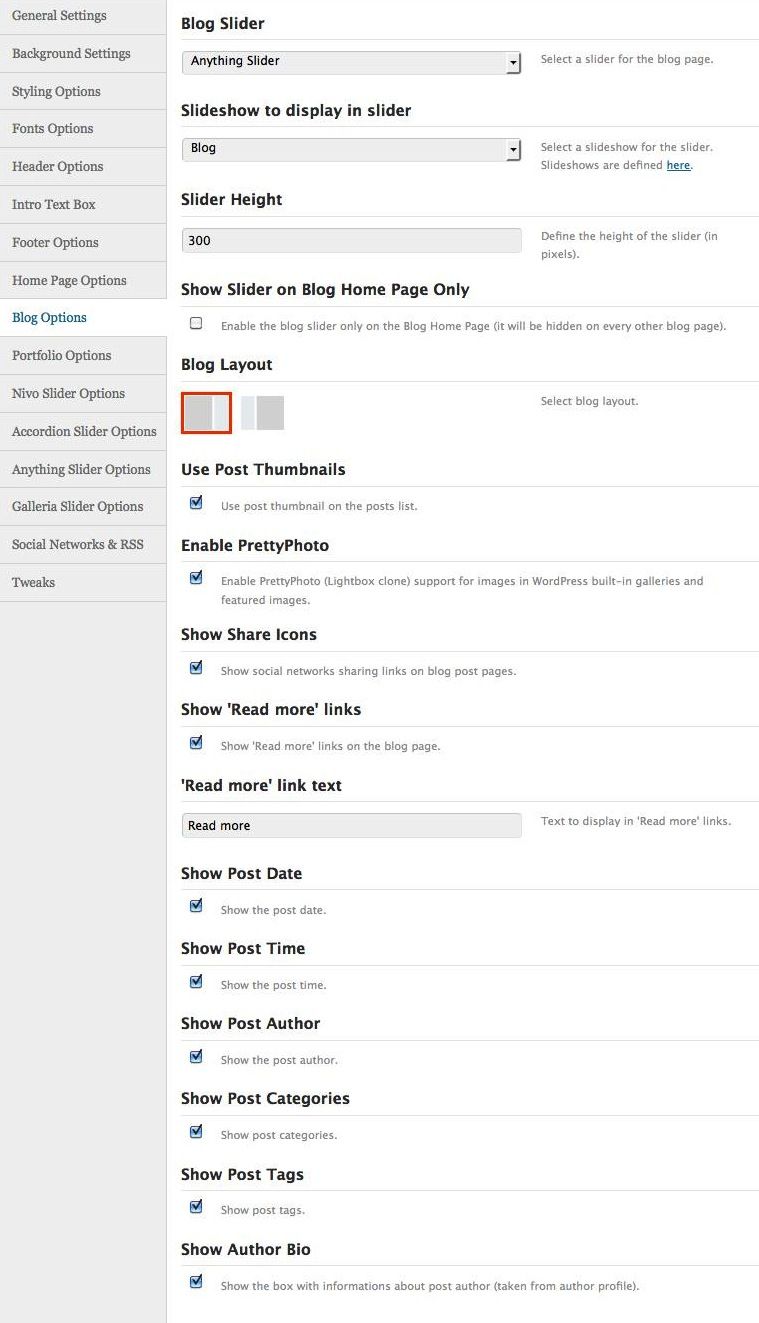Select the right-sidebar blog layout thumbnail

207,413
